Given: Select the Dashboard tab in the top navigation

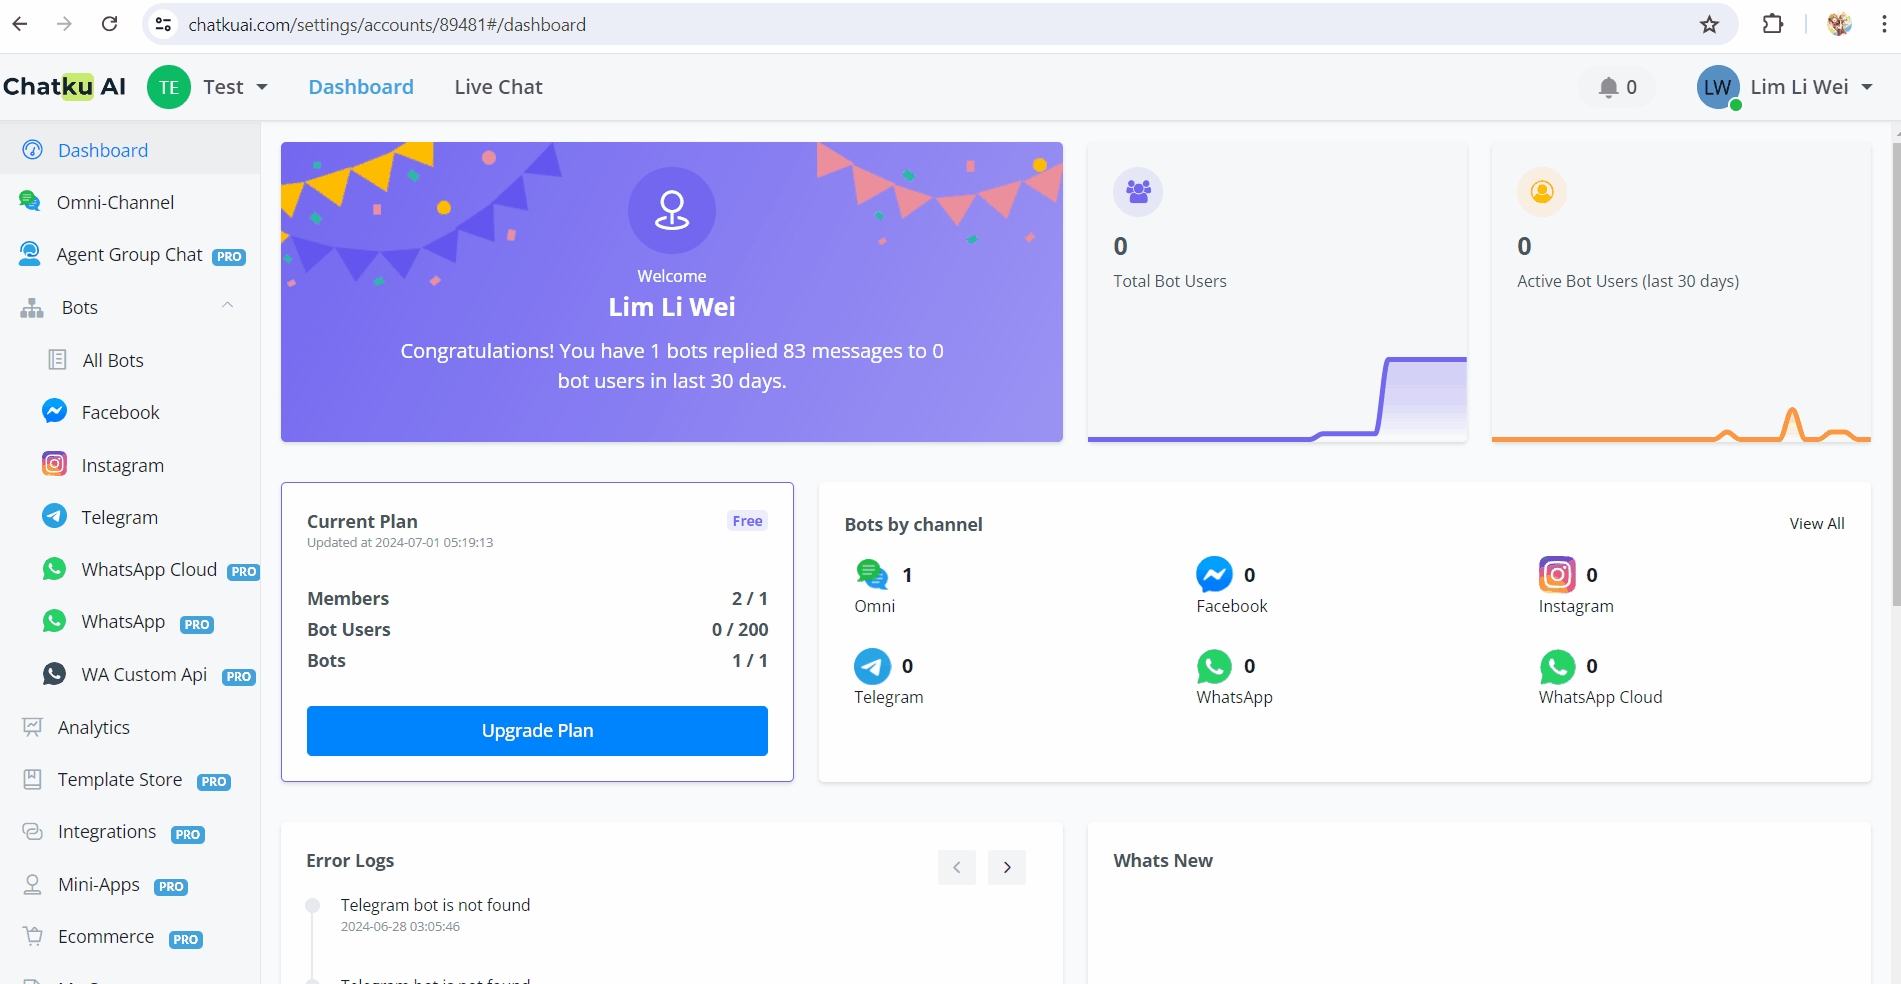Looking at the screenshot, I should (361, 87).
